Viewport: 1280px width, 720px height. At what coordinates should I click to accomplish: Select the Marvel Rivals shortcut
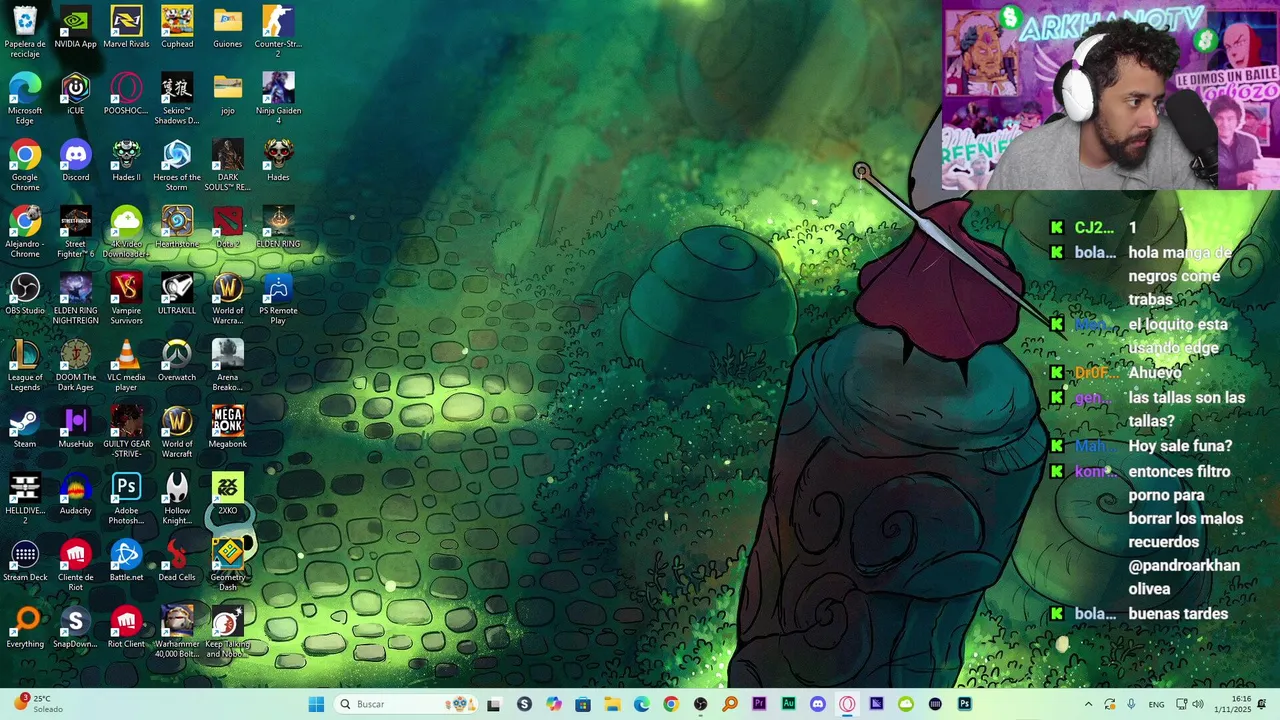[126, 27]
